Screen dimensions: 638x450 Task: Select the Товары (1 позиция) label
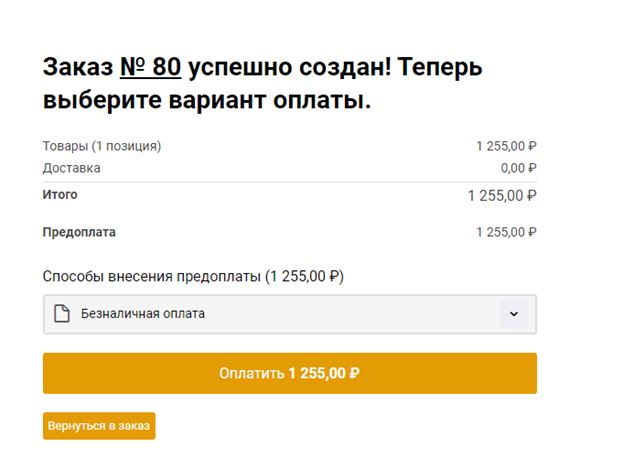tap(102, 146)
